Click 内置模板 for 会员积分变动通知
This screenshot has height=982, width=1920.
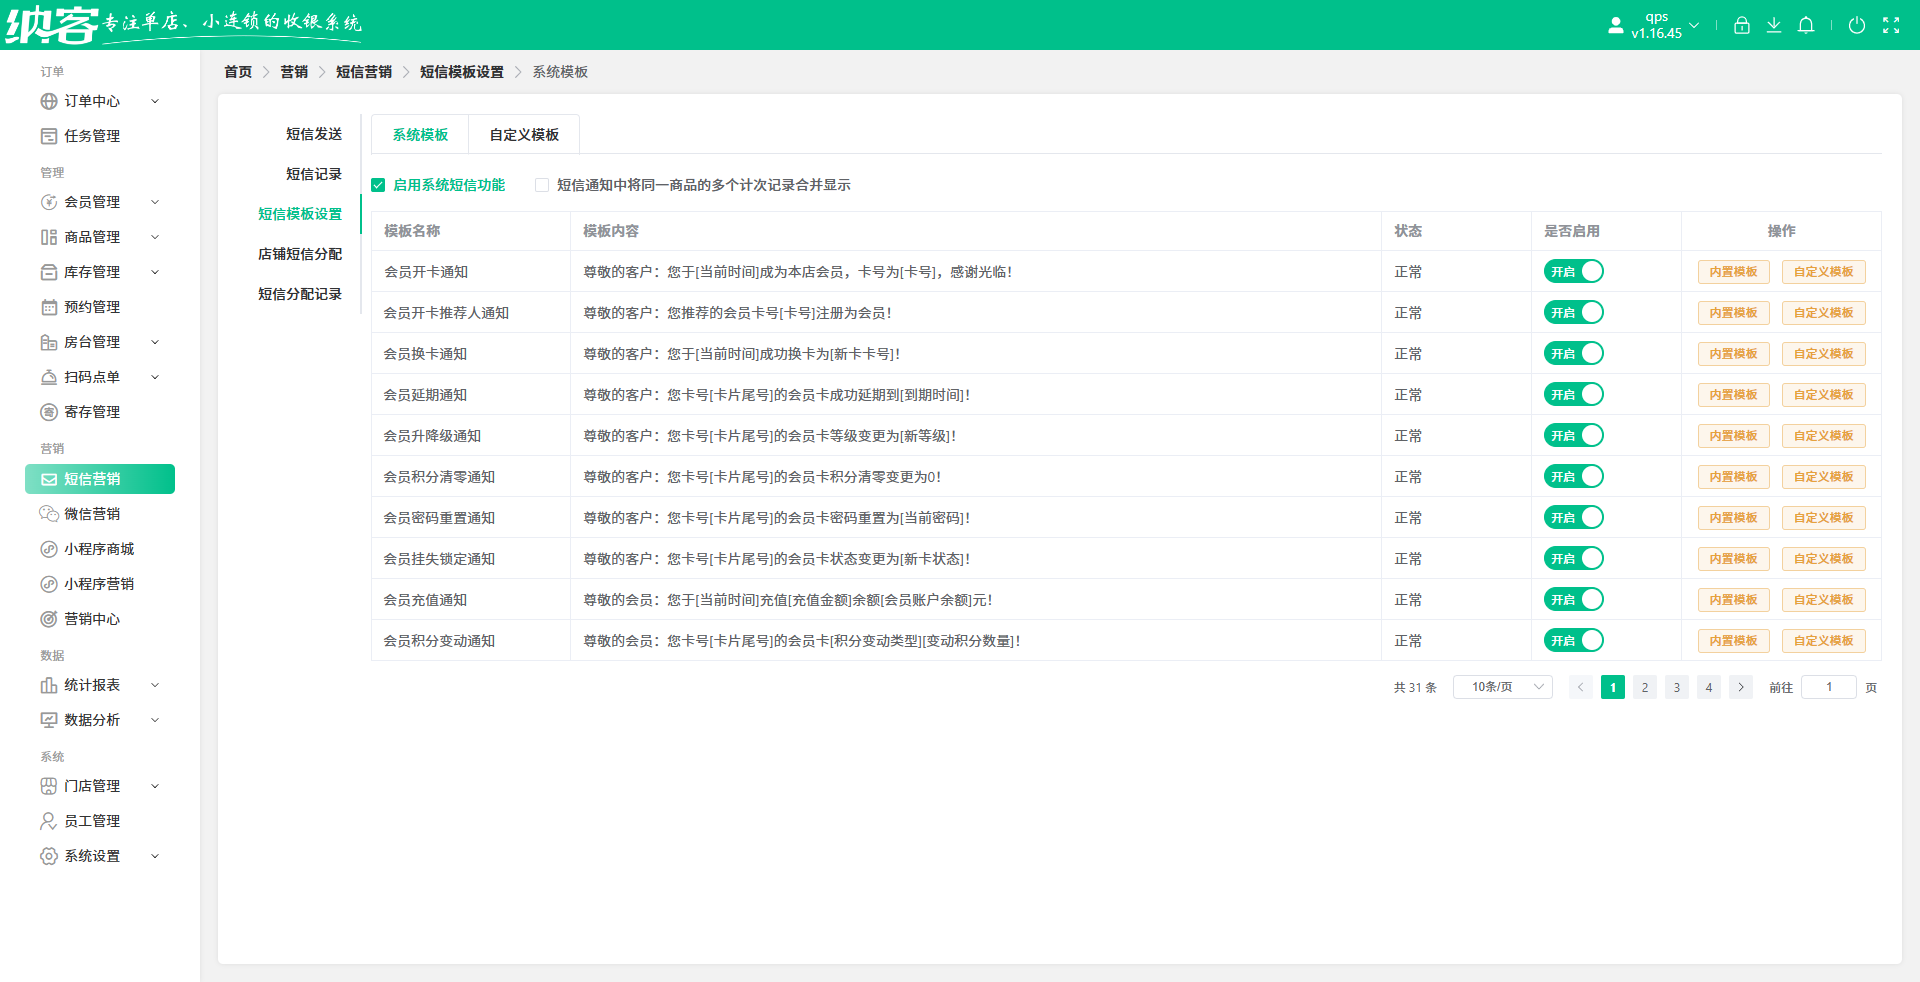coord(1733,641)
